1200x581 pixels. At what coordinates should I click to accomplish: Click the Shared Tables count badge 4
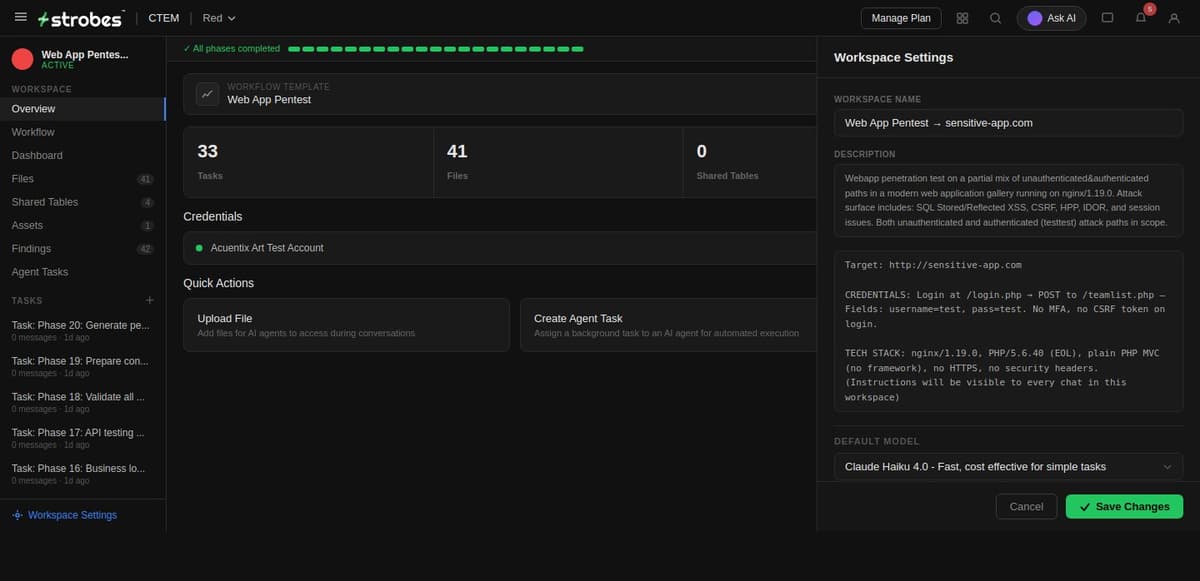[148, 202]
